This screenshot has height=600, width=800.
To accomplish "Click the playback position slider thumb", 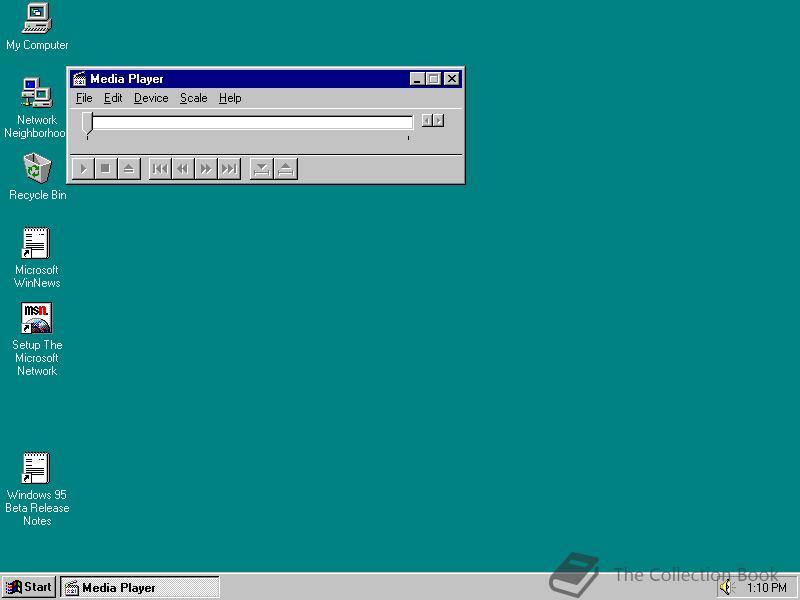I will (87, 123).
